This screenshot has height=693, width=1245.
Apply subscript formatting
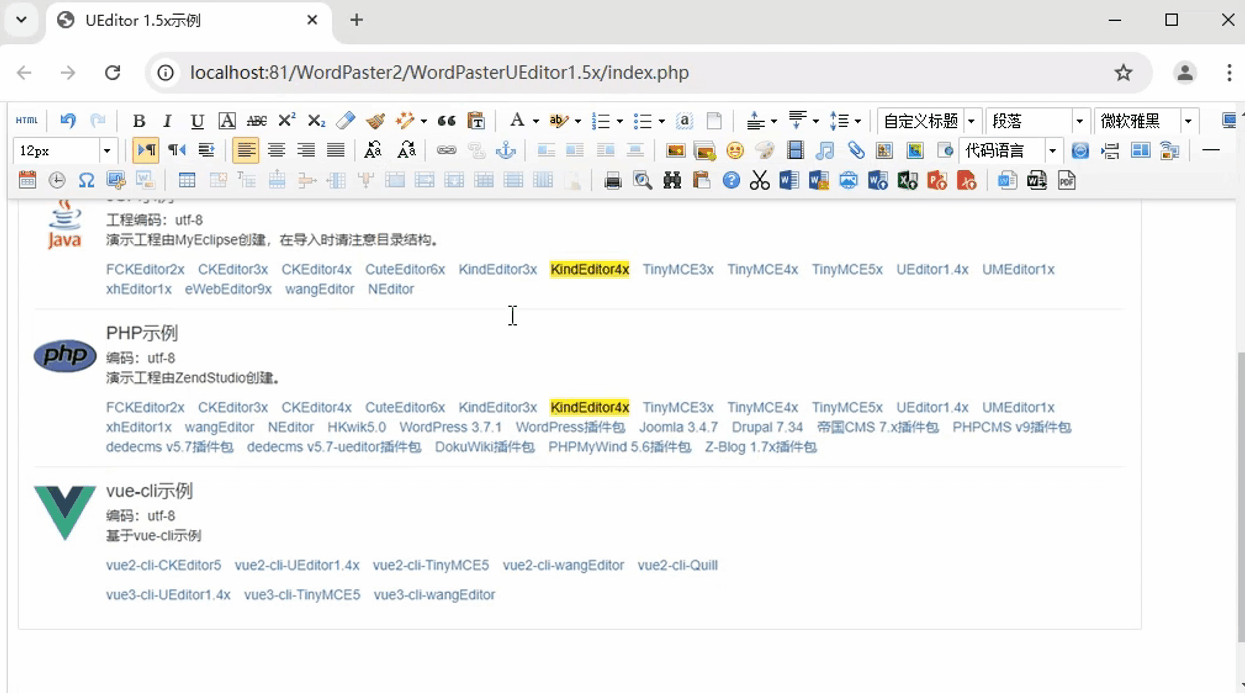tap(316, 121)
